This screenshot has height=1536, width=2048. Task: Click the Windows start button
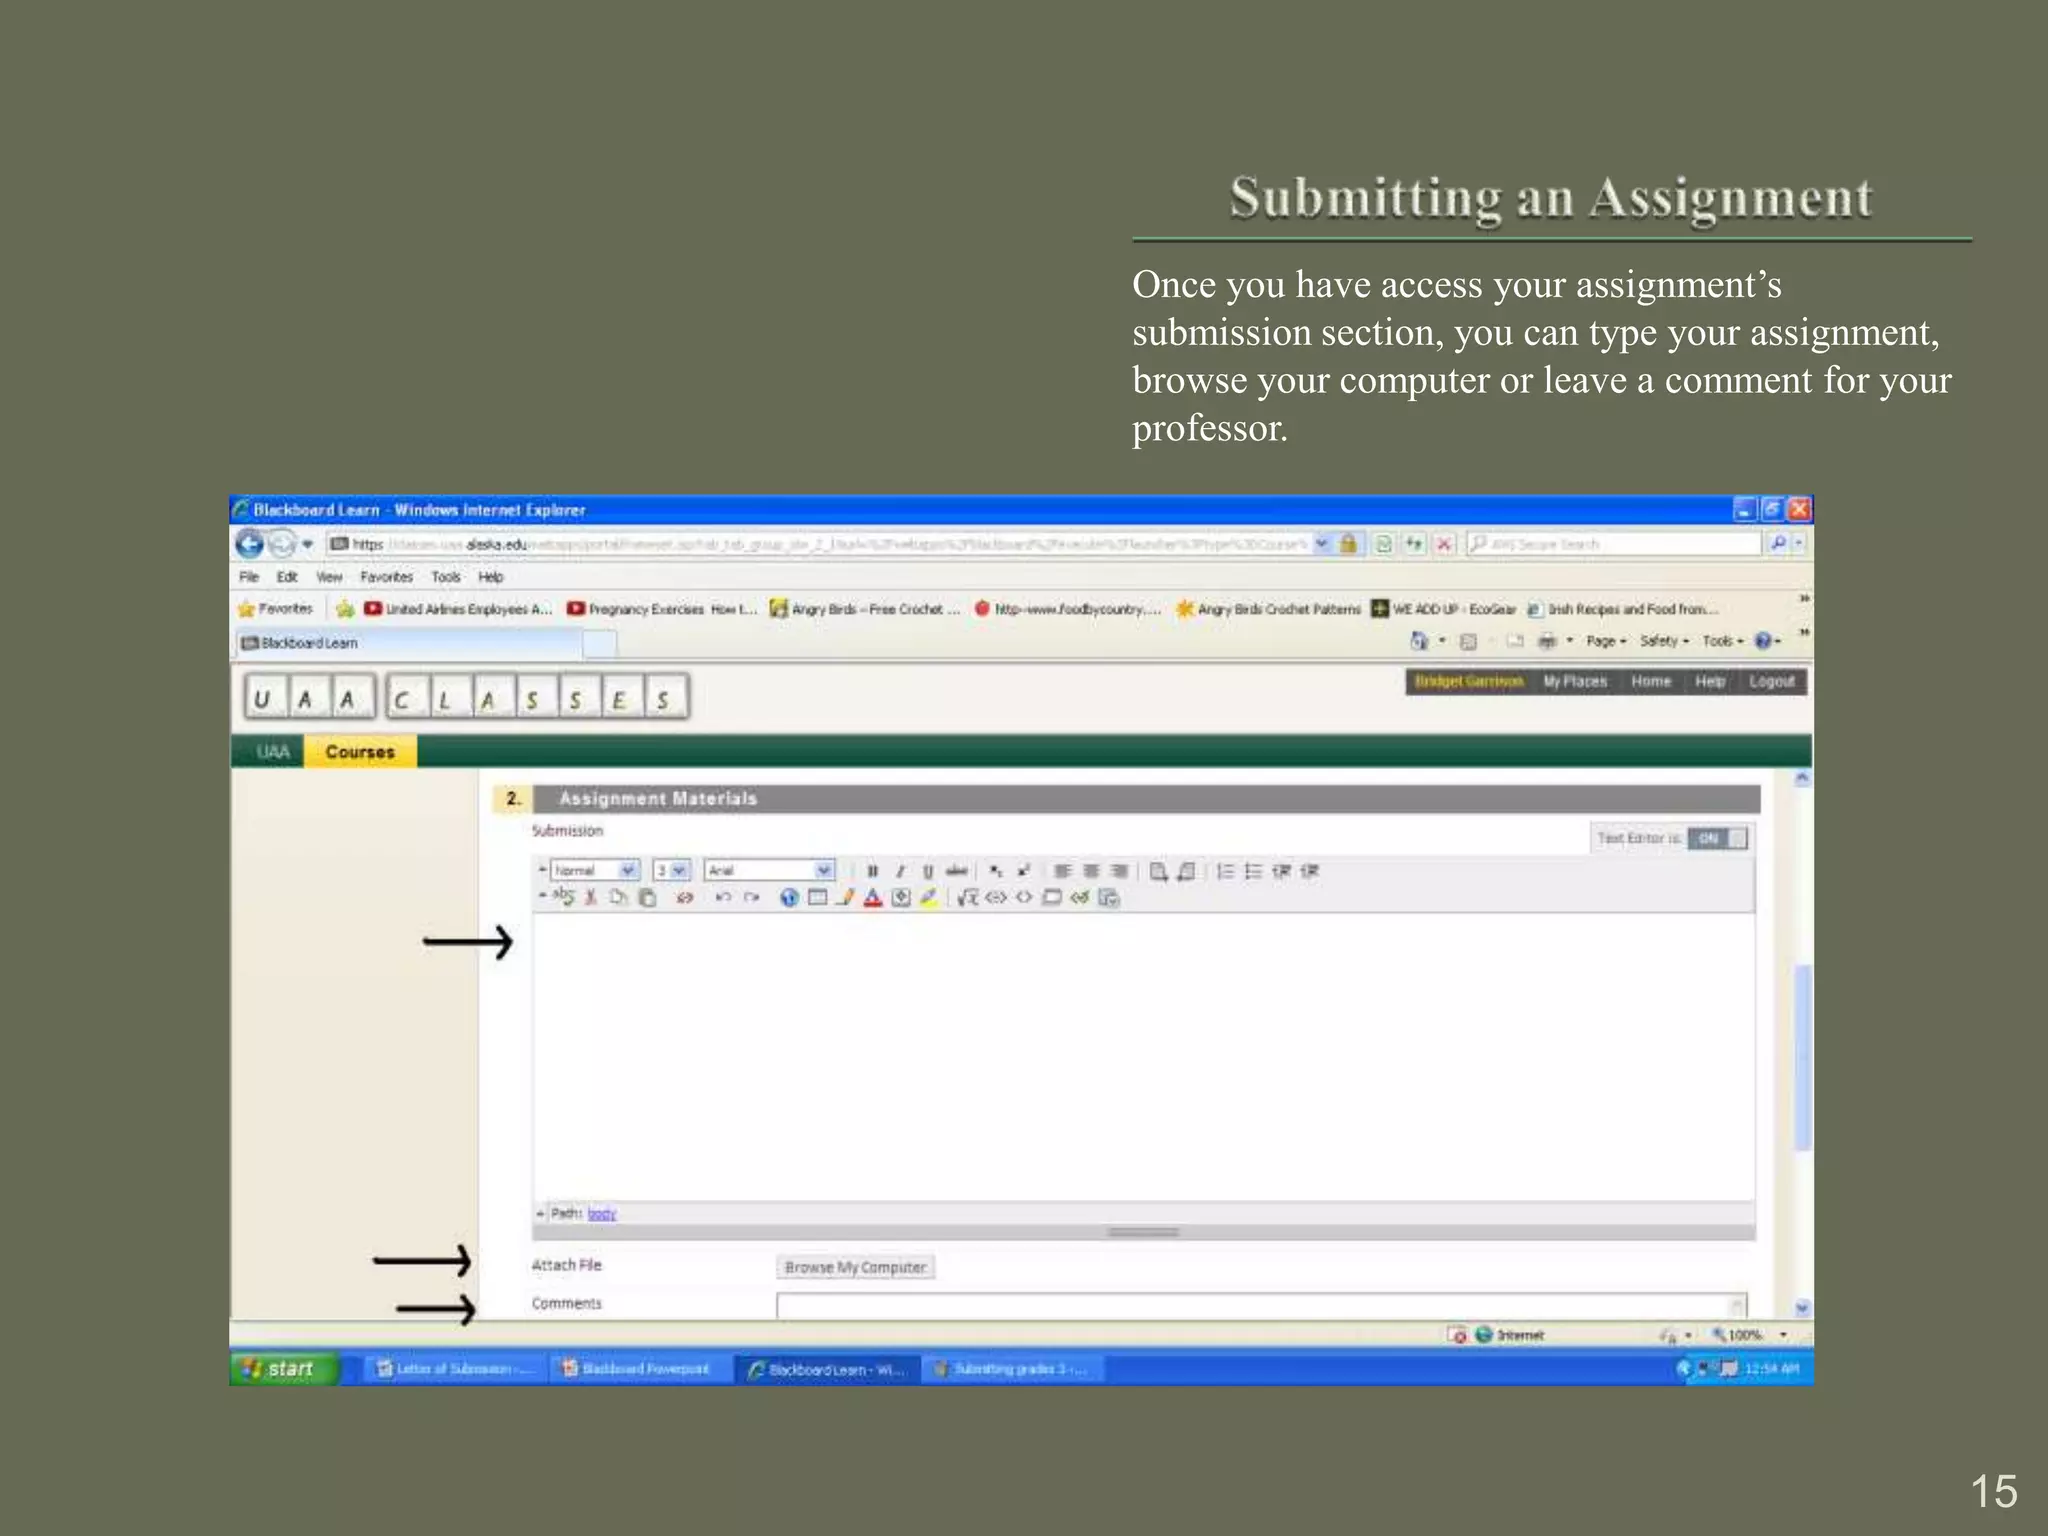tap(284, 1368)
